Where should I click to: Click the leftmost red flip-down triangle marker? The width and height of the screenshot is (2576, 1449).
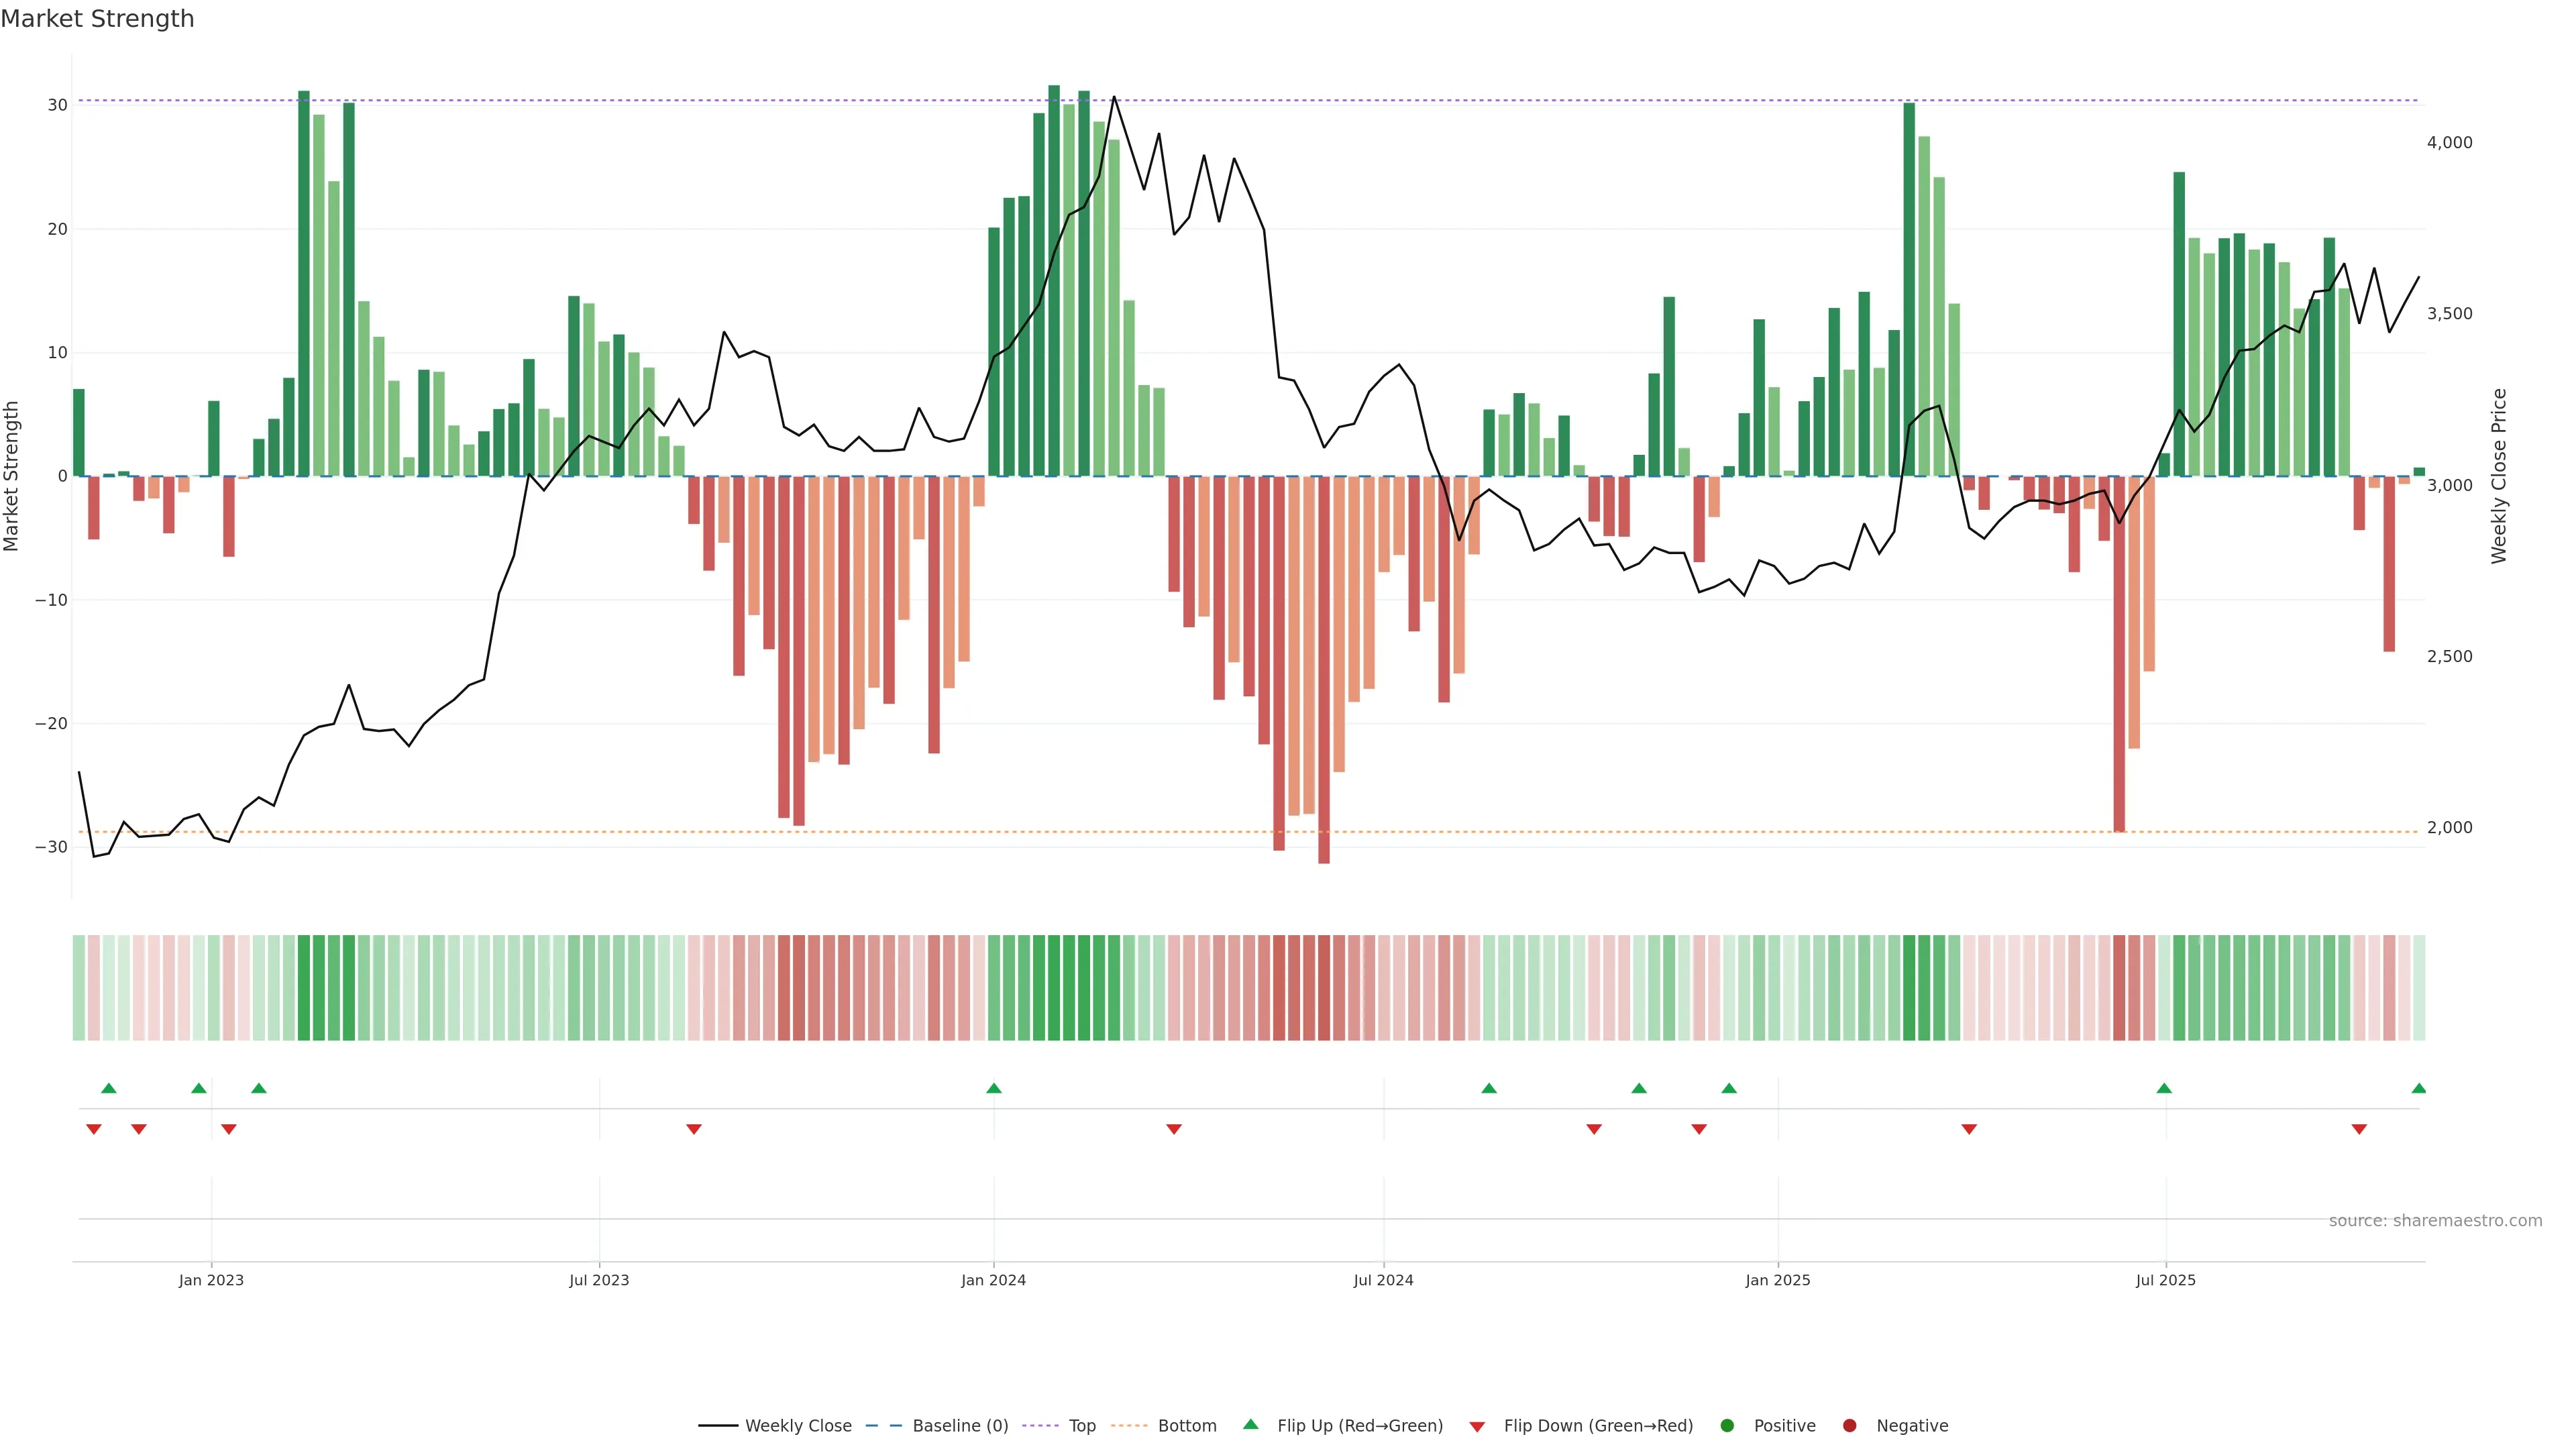(94, 1129)
